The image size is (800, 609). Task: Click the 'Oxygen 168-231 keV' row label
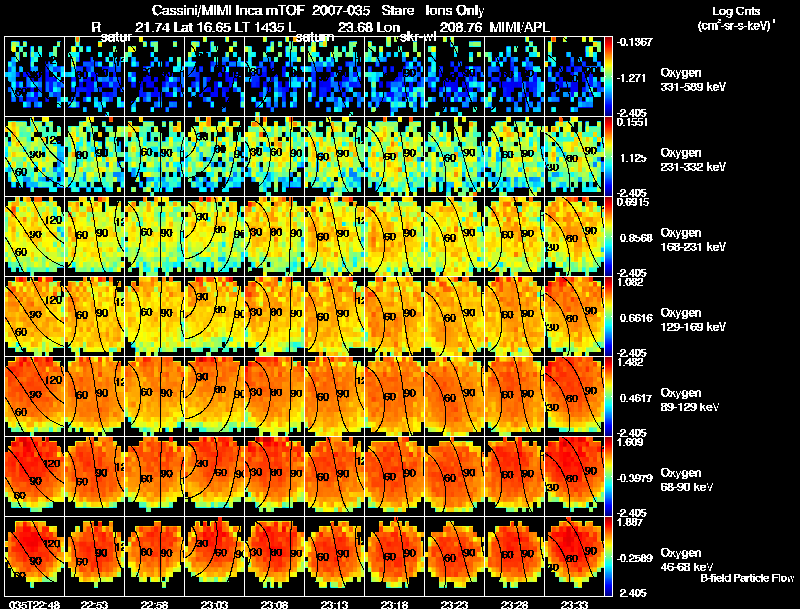693,240
